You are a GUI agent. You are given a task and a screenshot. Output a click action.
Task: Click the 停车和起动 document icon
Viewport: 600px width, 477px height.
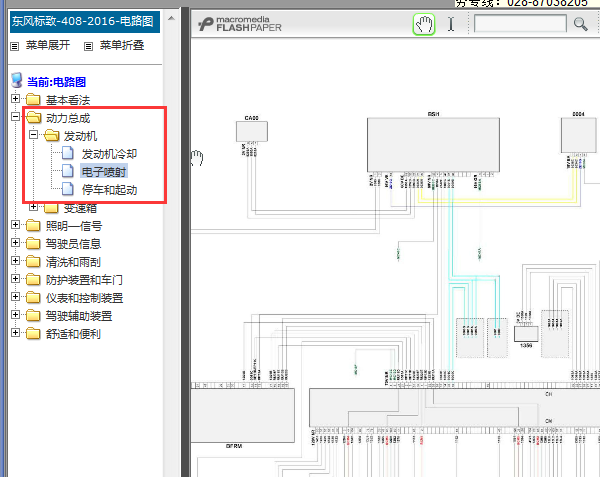(67, 189)
